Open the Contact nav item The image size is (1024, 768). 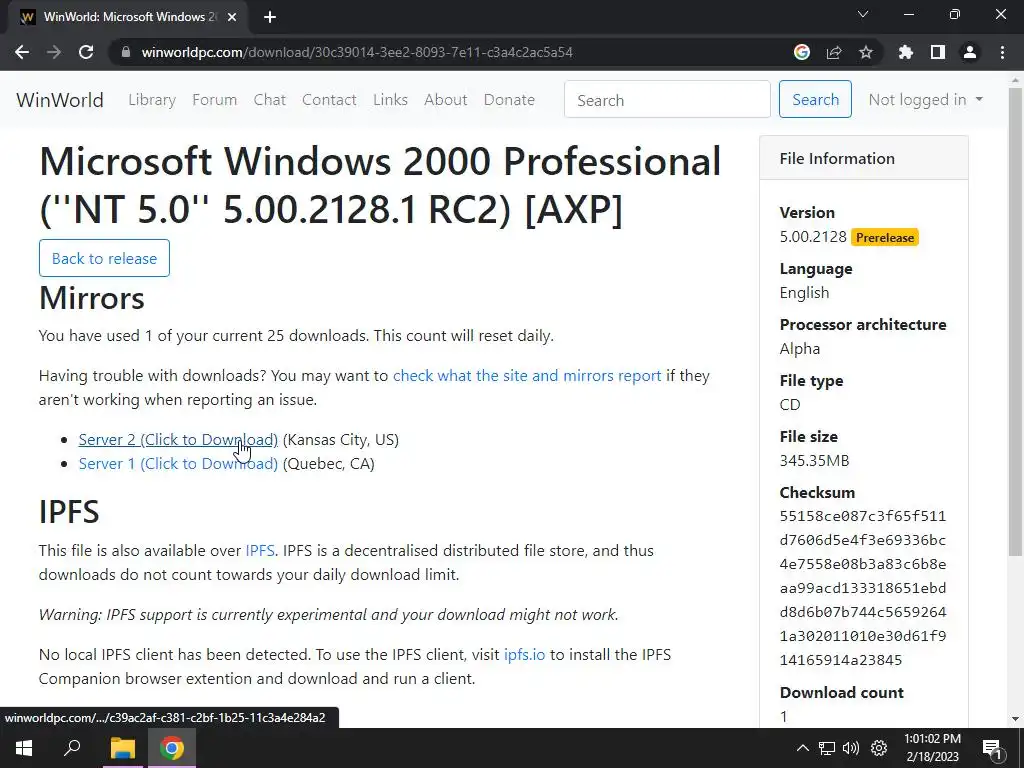pyautogui.click(x=329, y=100)
